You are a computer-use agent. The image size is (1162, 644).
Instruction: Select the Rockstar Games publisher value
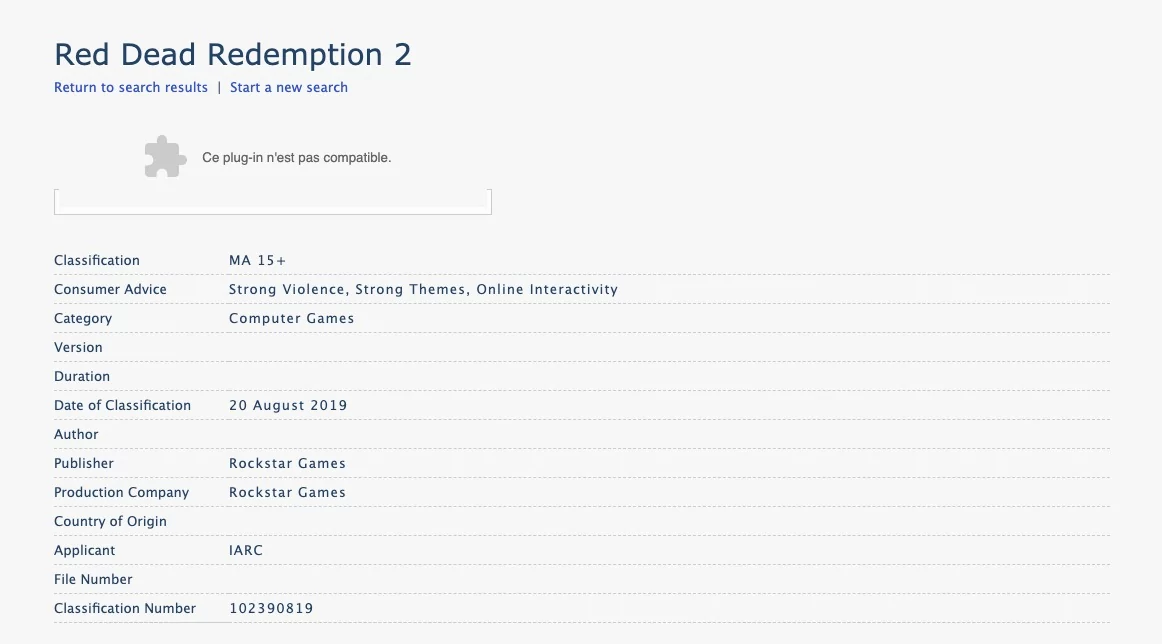point(288,463)
